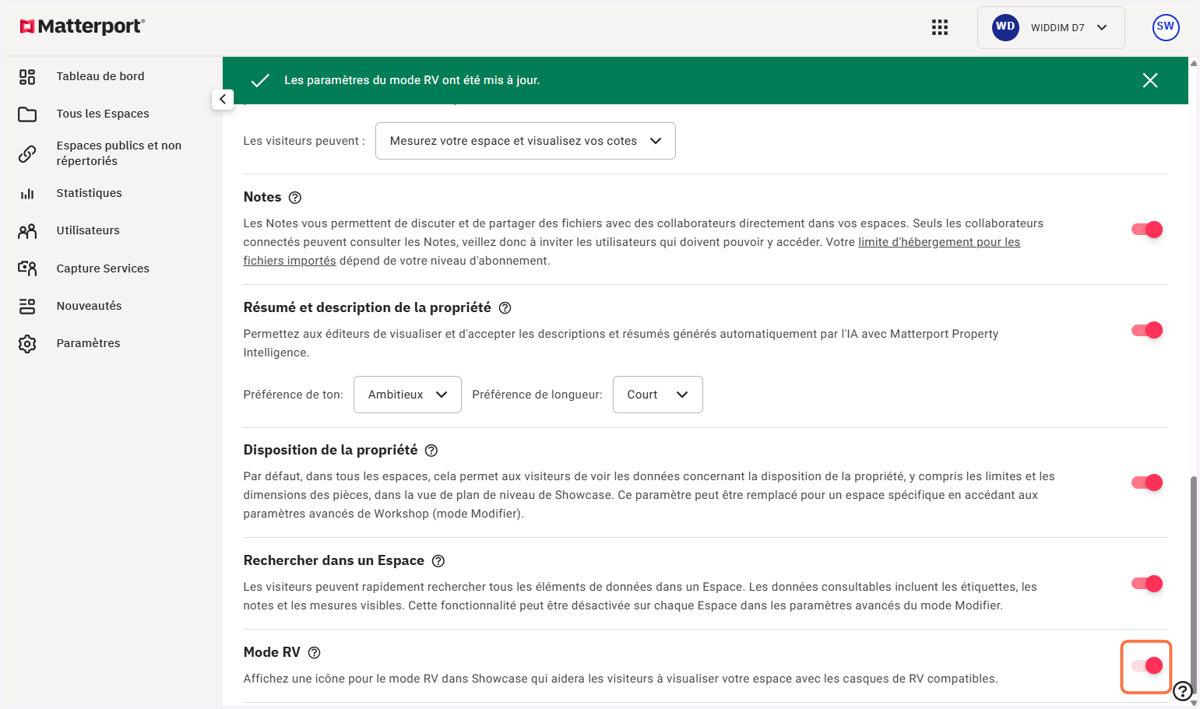Click the Nouveautés icon
Screen dimensions: 1200x709
click(27, 306)
